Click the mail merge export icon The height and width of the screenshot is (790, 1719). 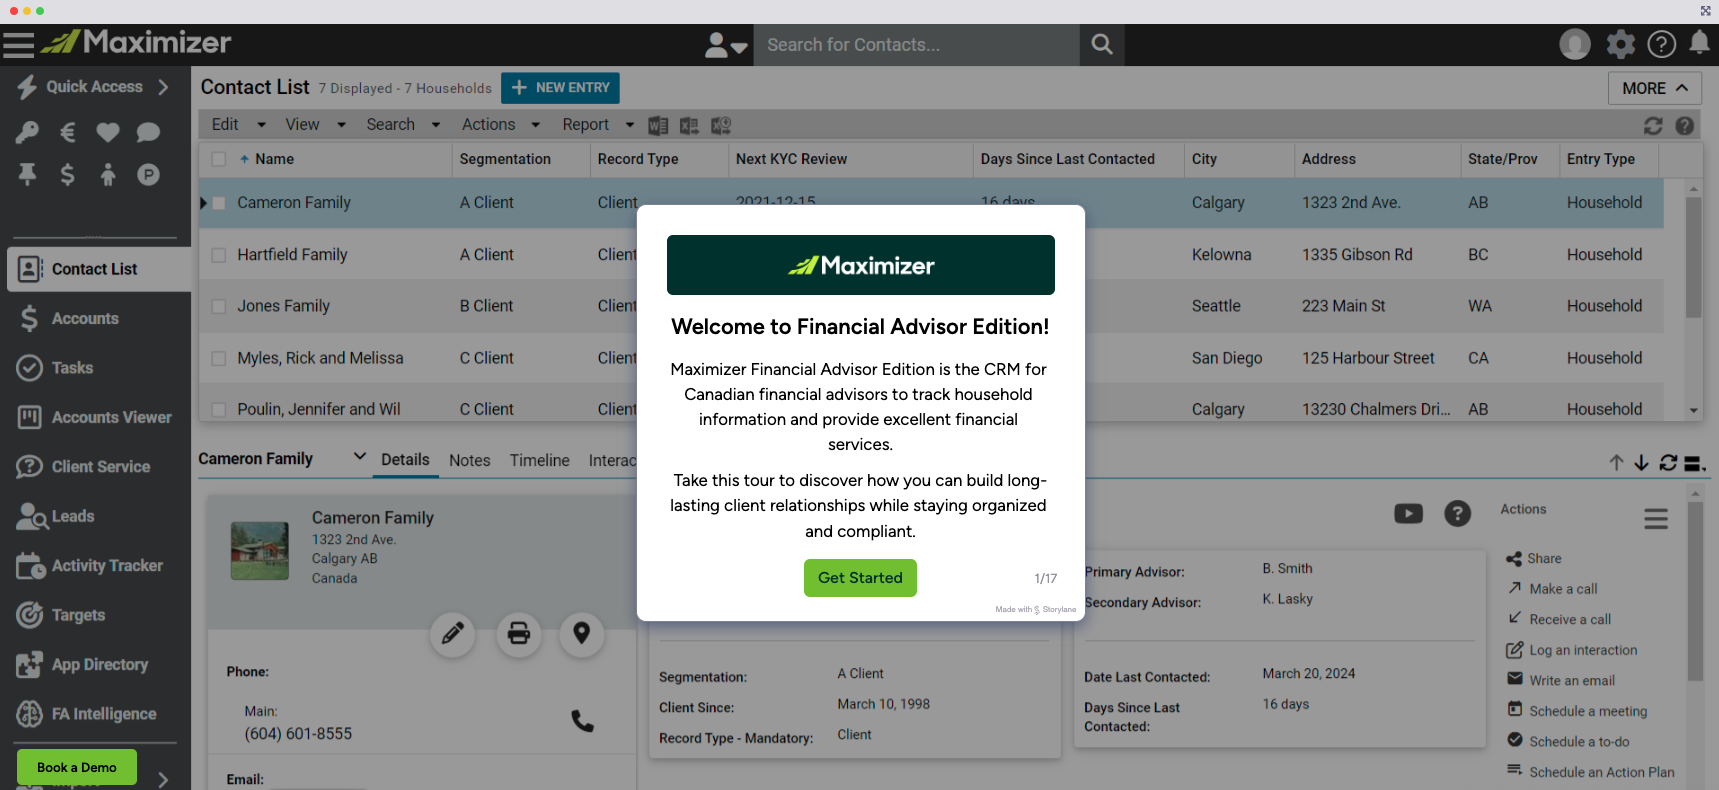tap(721, 125)
